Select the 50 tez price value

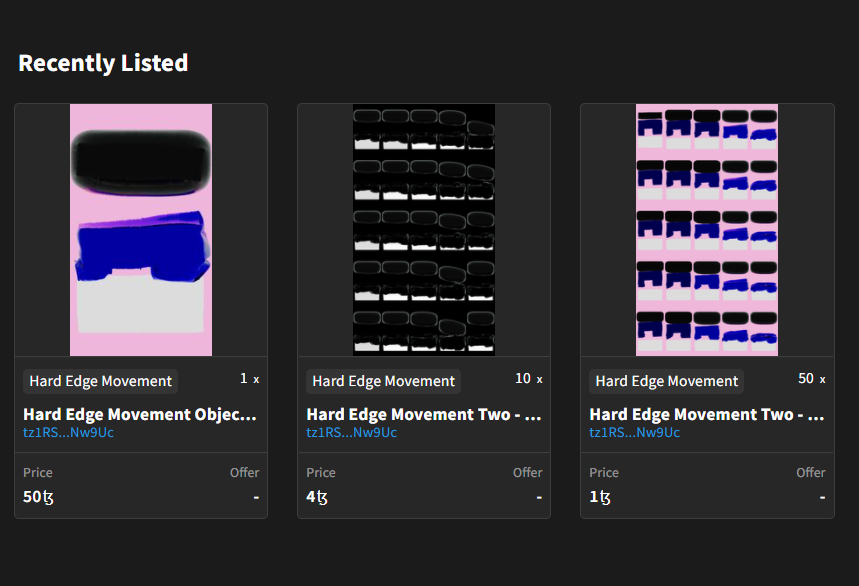38,497
